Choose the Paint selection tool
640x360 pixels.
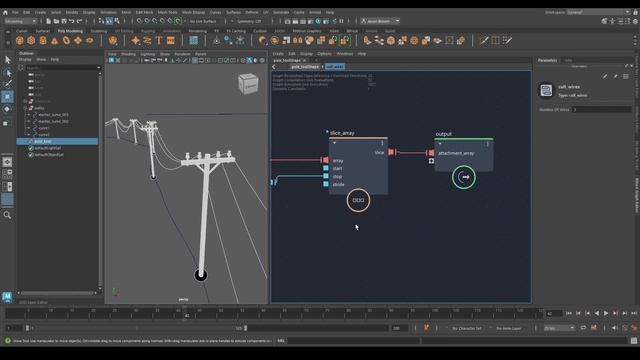[7, 84]
